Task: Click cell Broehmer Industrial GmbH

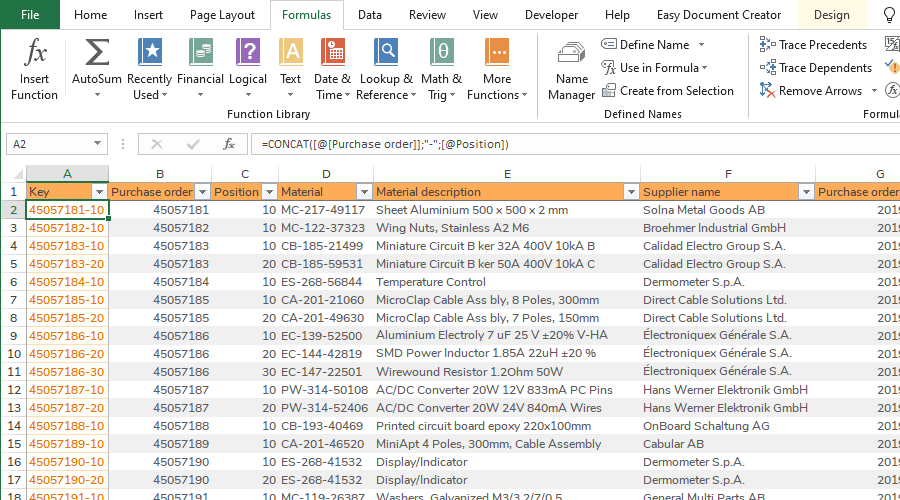Action: point(727,228)
